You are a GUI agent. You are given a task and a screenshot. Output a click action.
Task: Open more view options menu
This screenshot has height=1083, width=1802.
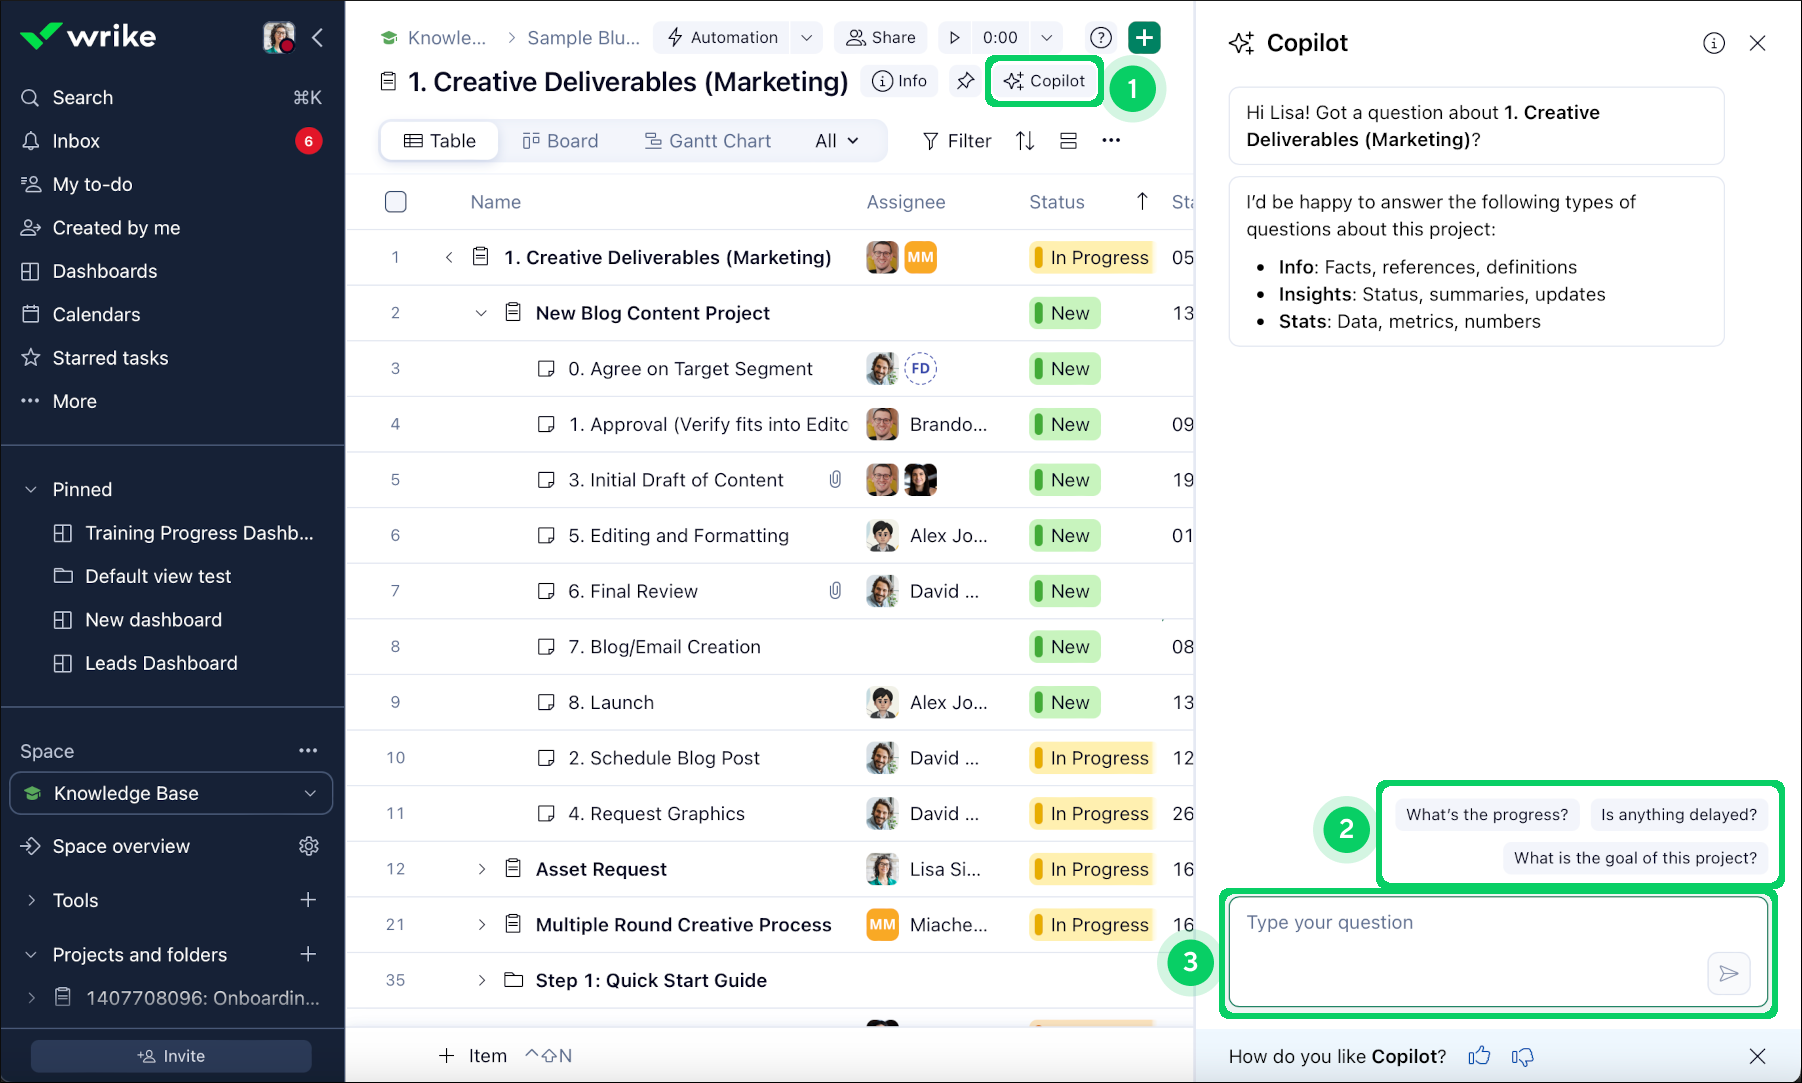point(1111,141)
